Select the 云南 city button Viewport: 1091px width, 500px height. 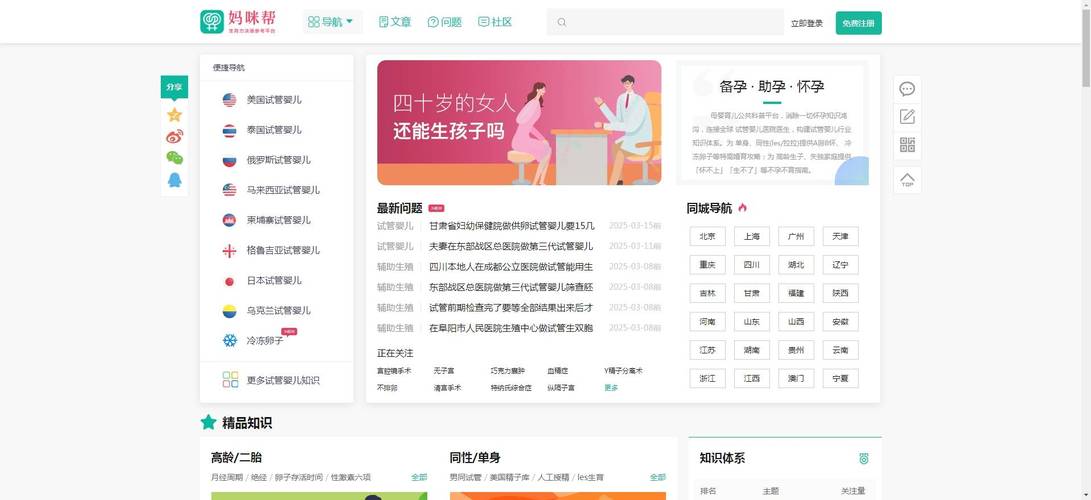tap(841, 350)
